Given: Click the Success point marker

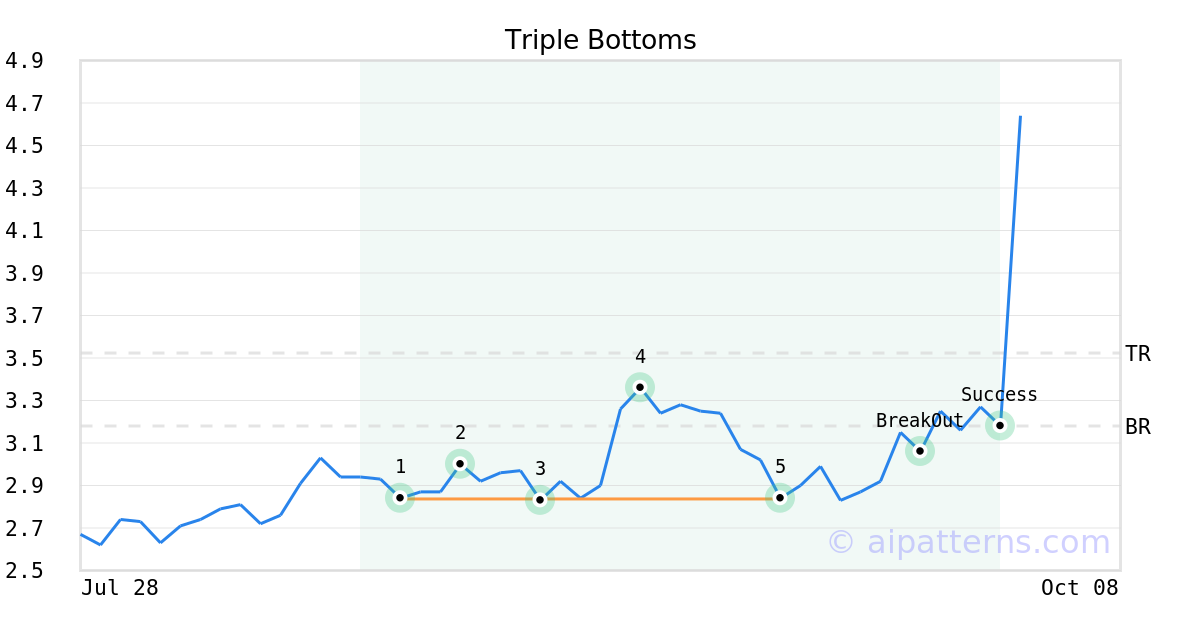Looking at the screenshot, I should pyautogui.click(x=999, y=425).
